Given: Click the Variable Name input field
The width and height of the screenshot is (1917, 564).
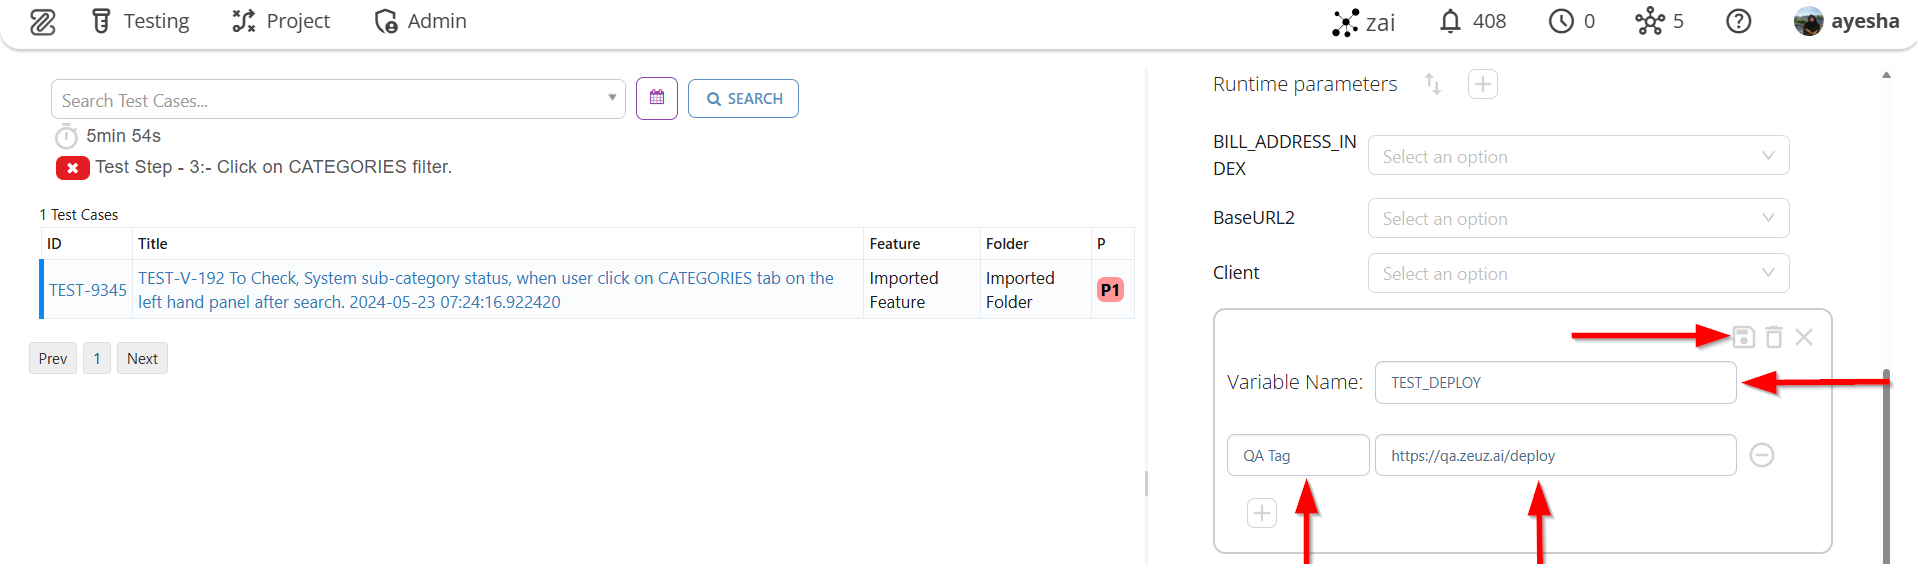Looking at the screenshot, I should point(1555,382).
